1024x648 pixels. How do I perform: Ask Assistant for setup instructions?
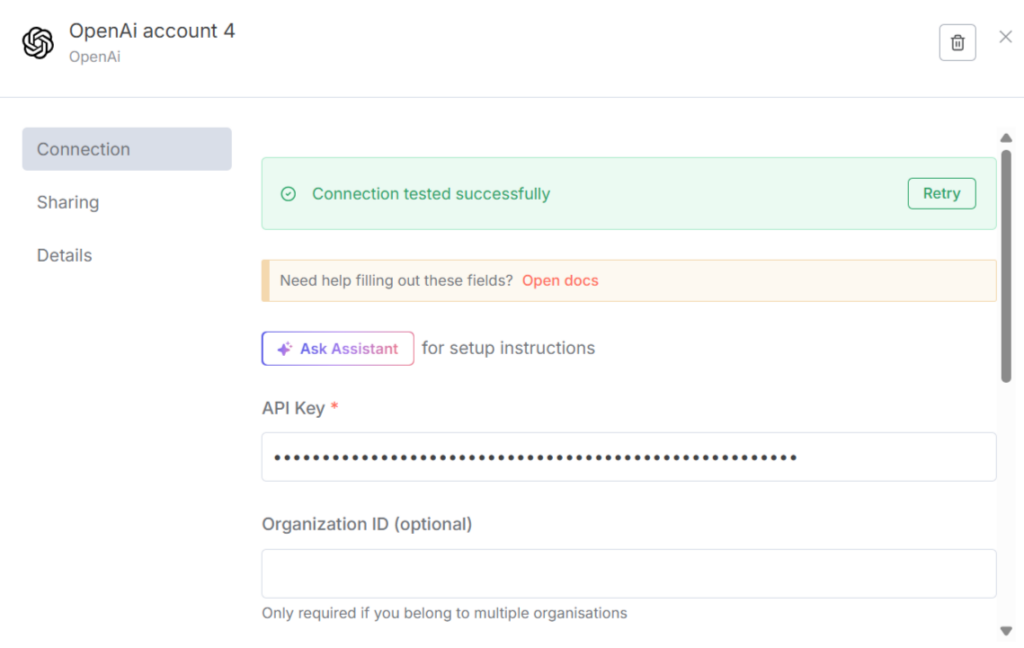(x=338, y=349)
